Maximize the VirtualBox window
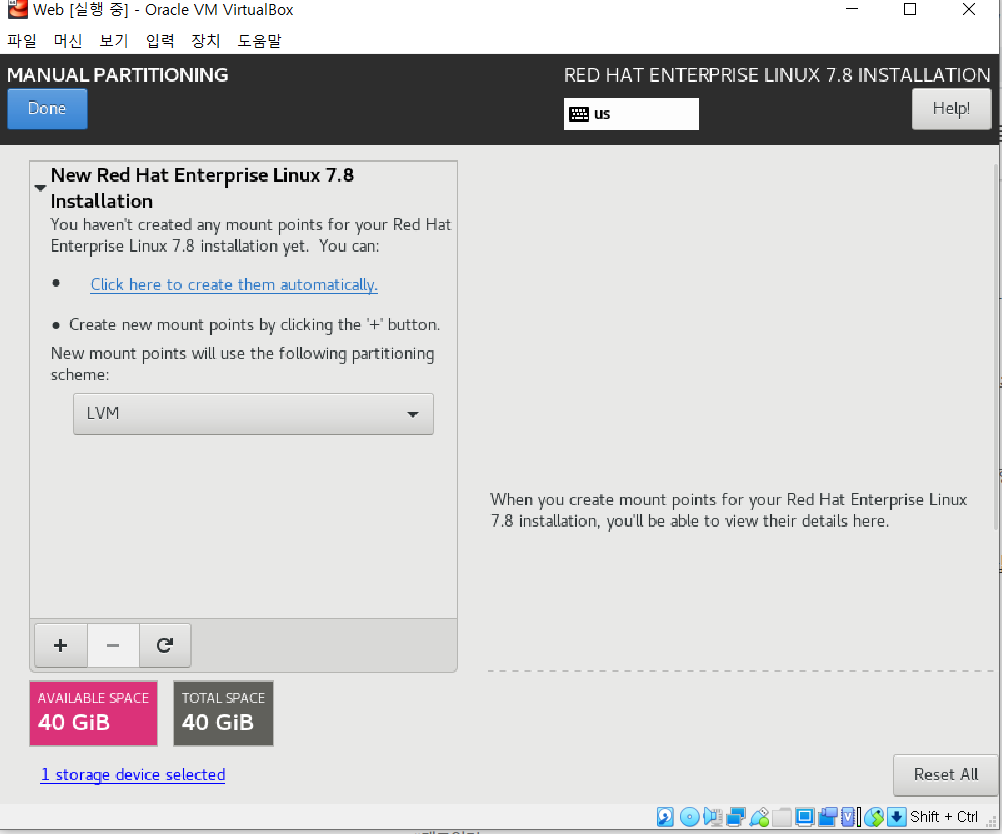This screenshot has height=834, width=1002. (x=910, y=10)
